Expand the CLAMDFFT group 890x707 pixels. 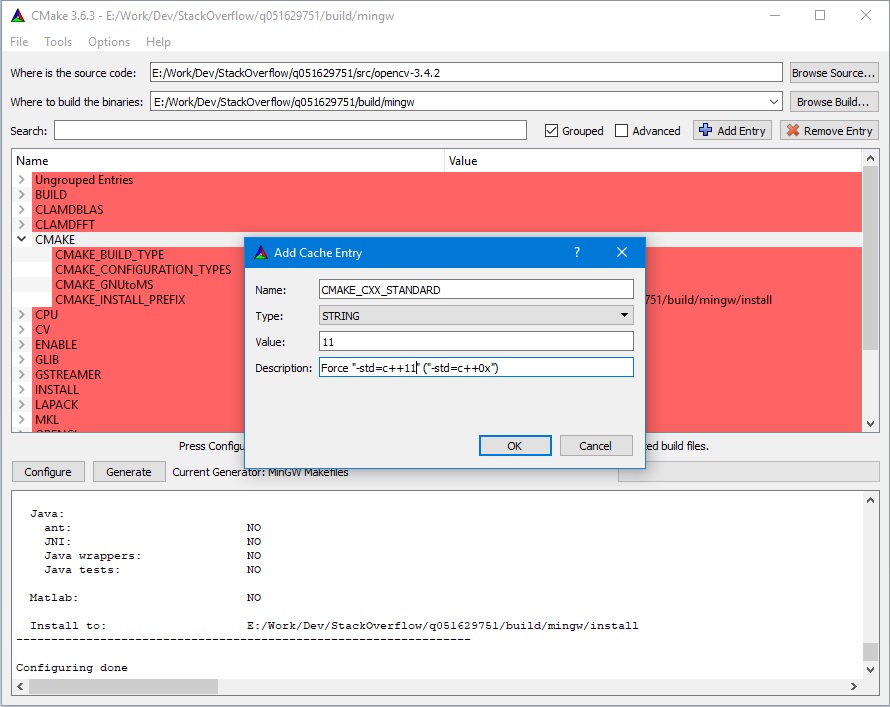(22, 225)
